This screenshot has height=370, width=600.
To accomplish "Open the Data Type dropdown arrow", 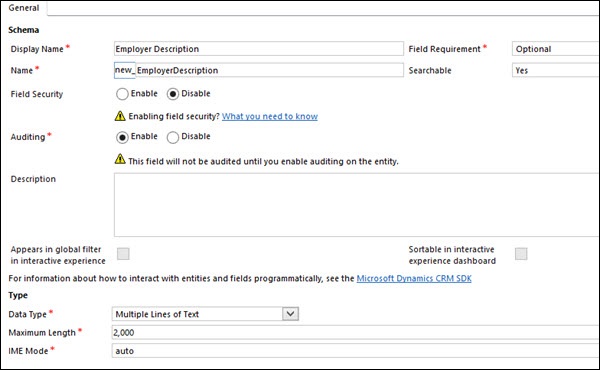I will click(290, 314).
